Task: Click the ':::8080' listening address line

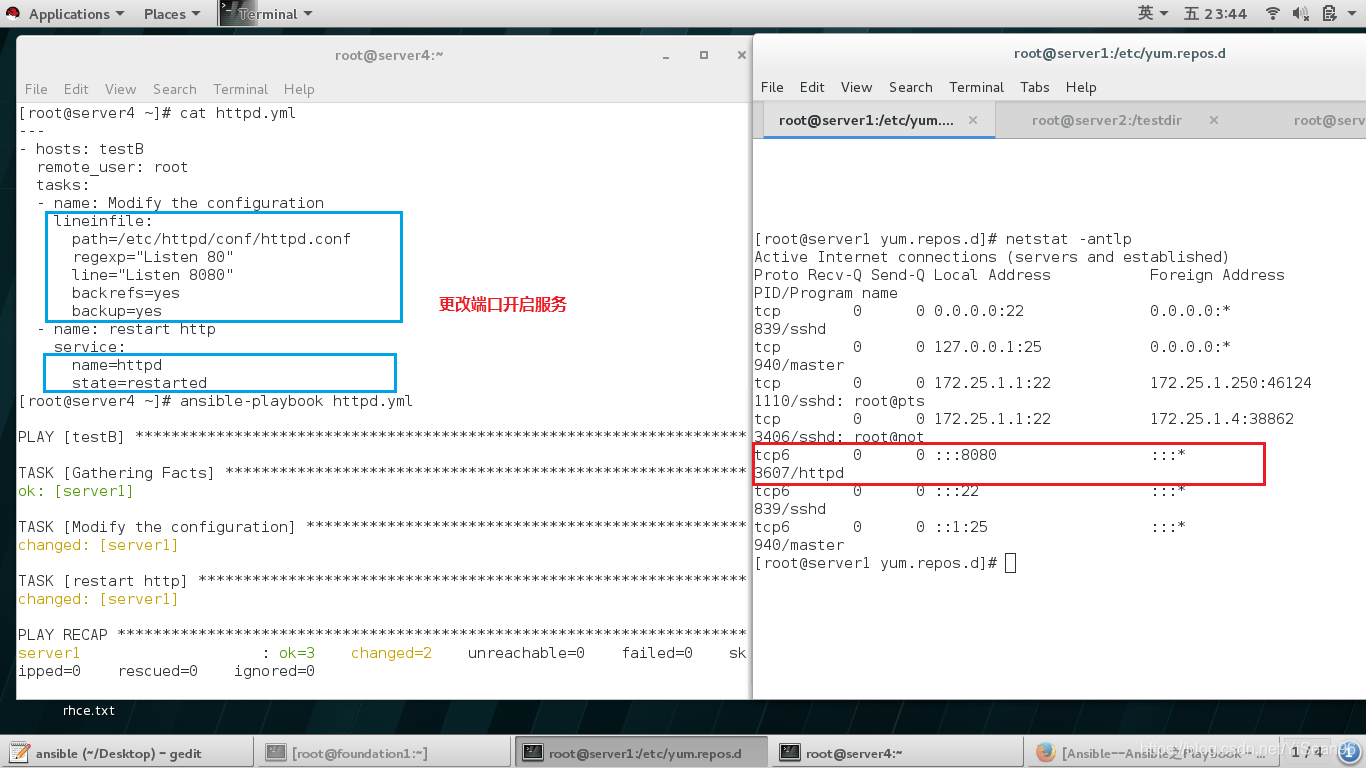Action: pyautogui.click(x=965, y=455)
